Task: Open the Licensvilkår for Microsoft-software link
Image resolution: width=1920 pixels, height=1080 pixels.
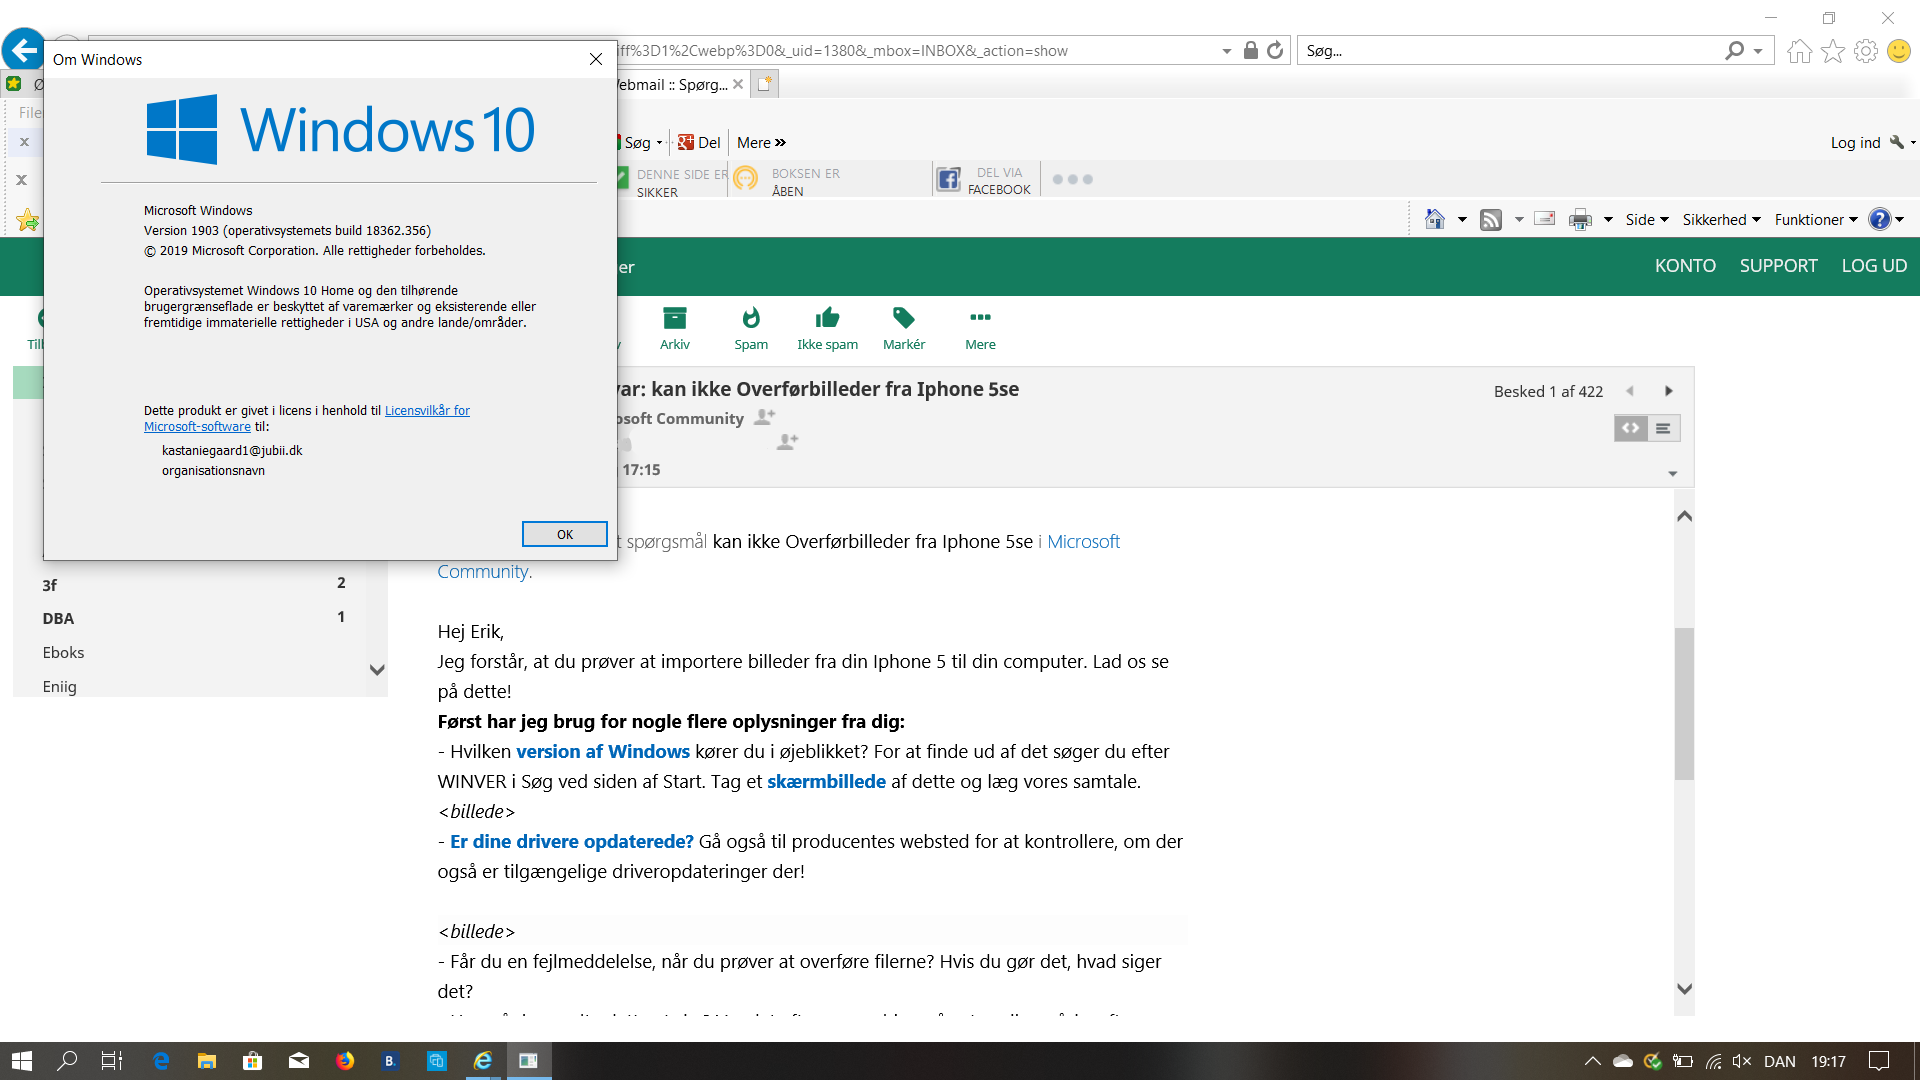Action: pyautogui.click(x=427, y=410)
